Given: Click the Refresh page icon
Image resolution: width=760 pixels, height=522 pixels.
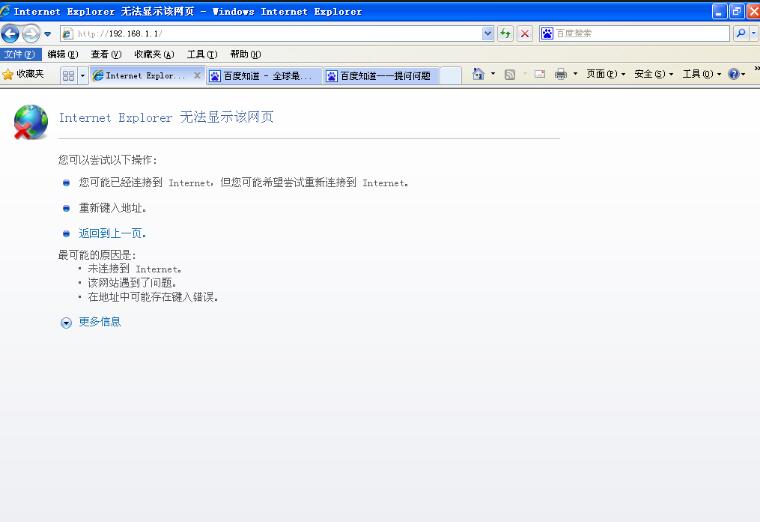Looking at the screenshot, I should click(x=506, y=33).
